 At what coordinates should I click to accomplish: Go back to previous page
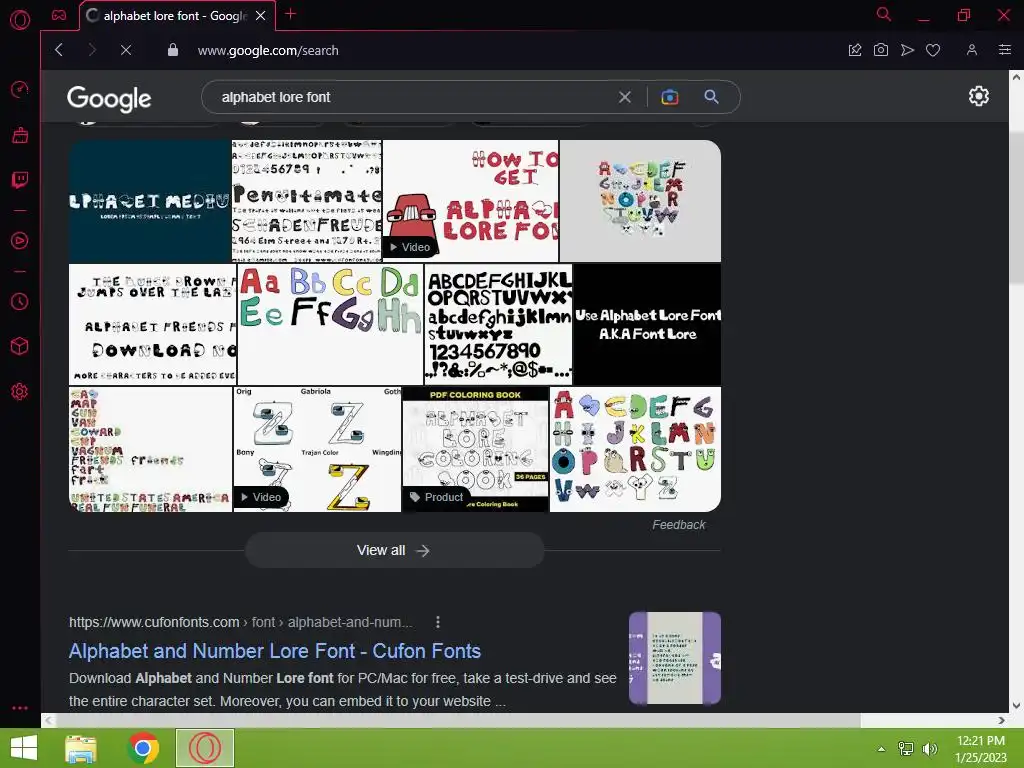pos(59,50)
